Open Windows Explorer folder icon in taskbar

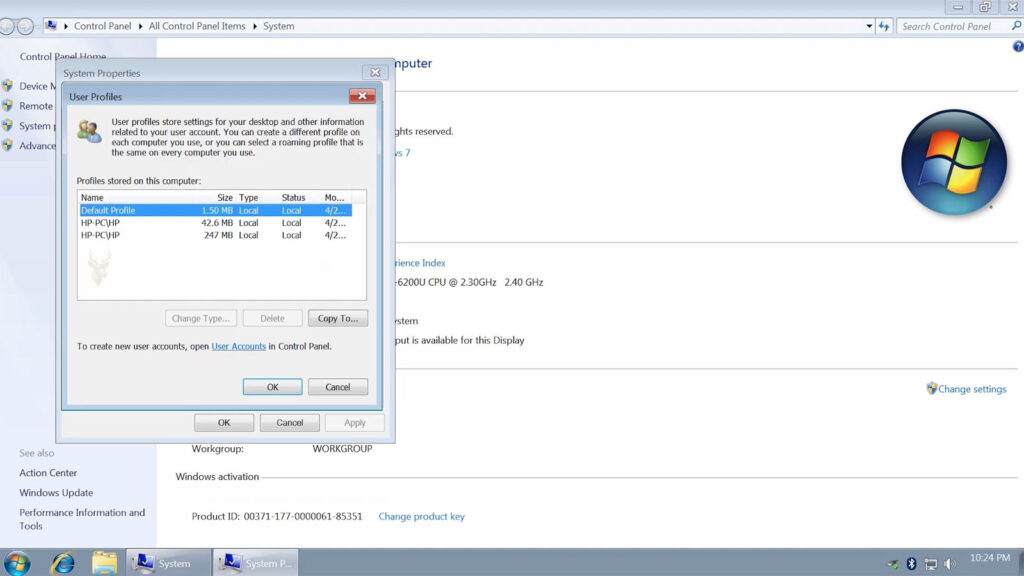point(104,563)
